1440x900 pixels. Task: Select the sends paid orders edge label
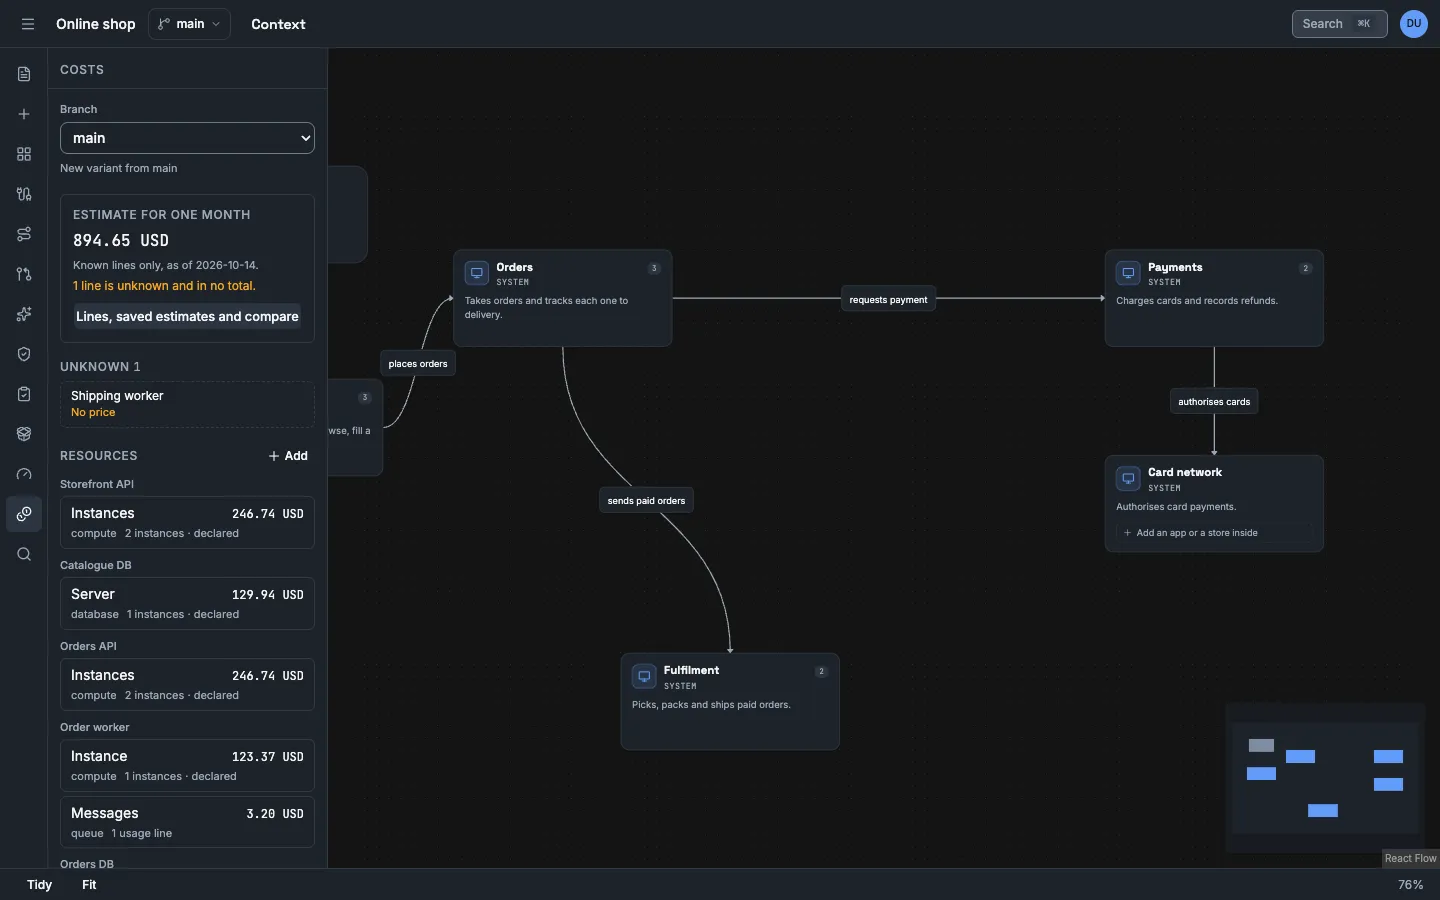pos(646,501)
